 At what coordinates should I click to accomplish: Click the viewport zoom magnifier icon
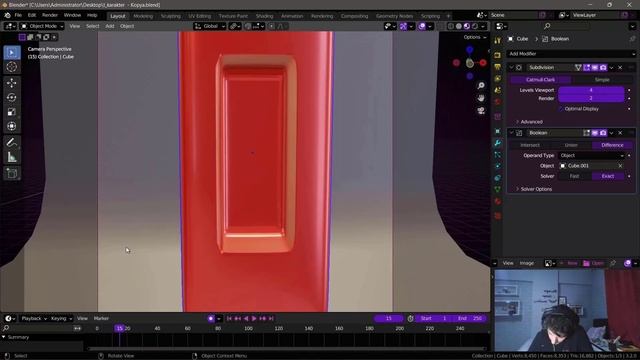coord(481,85)
